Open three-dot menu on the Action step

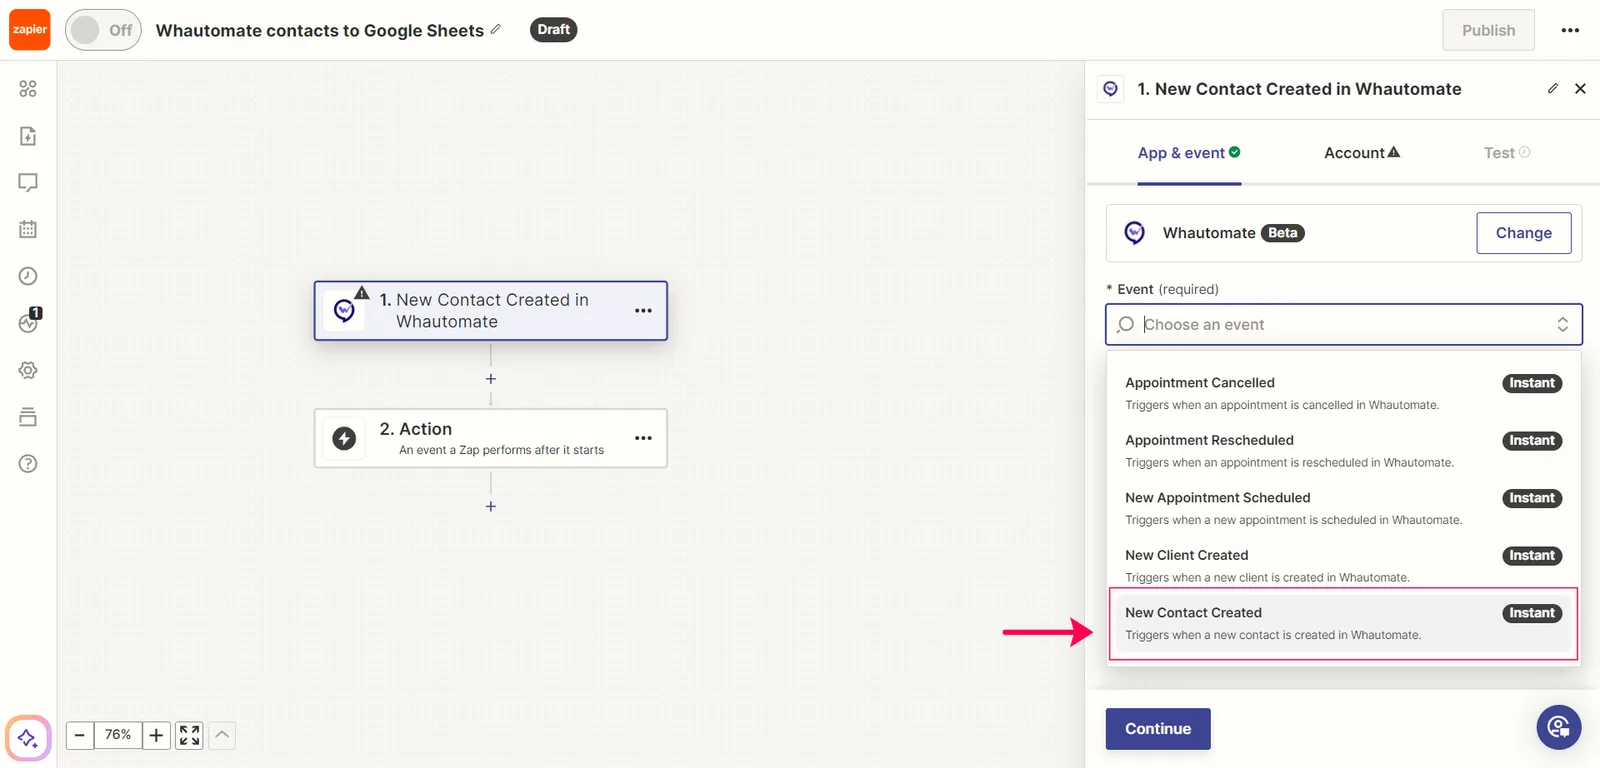(643, 438)
